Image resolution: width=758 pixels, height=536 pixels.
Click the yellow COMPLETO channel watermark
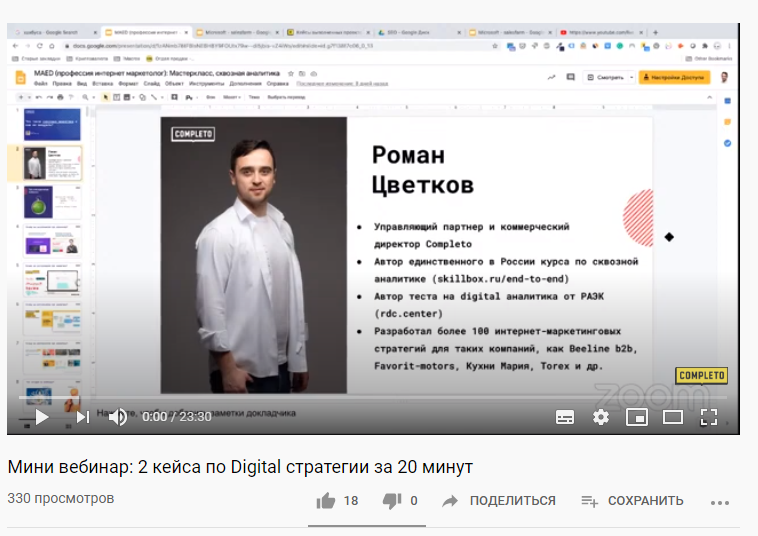tap(701, 376)
